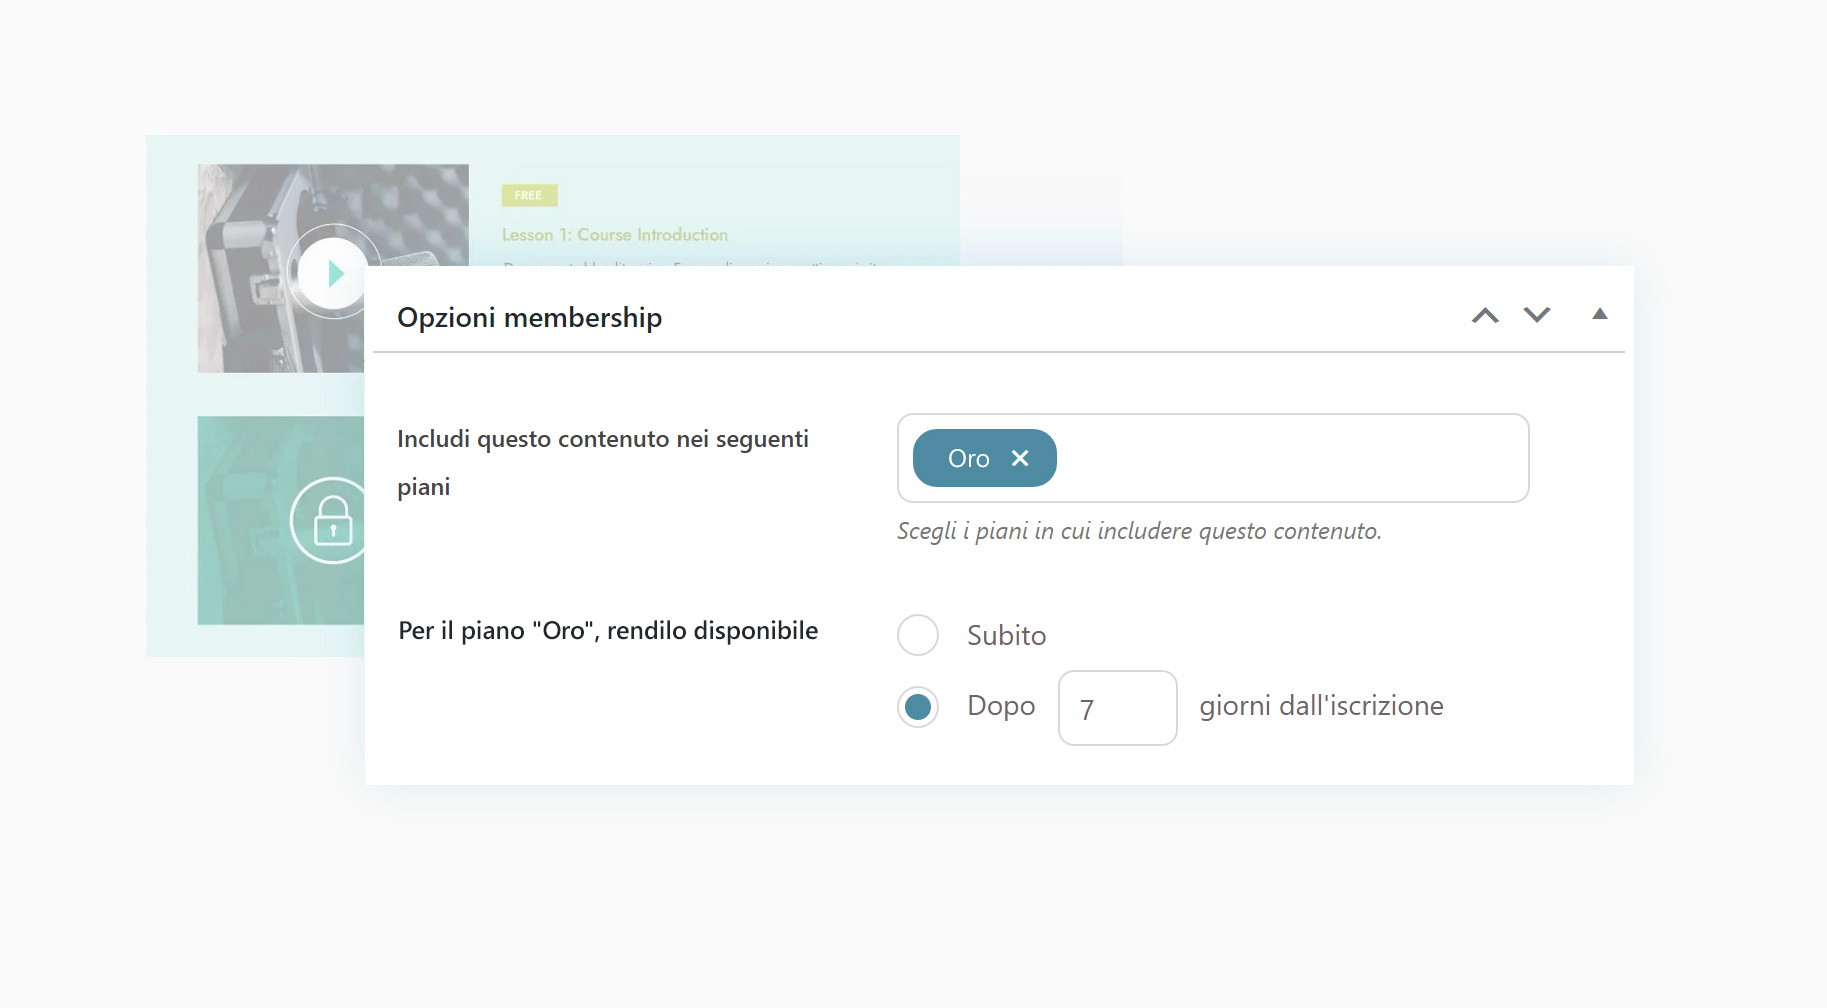Image resolution: width=1827 pixels, height=1008 pixels.
Task: Click the FREE badge on Lesson 1
Action: coord(529,196)
